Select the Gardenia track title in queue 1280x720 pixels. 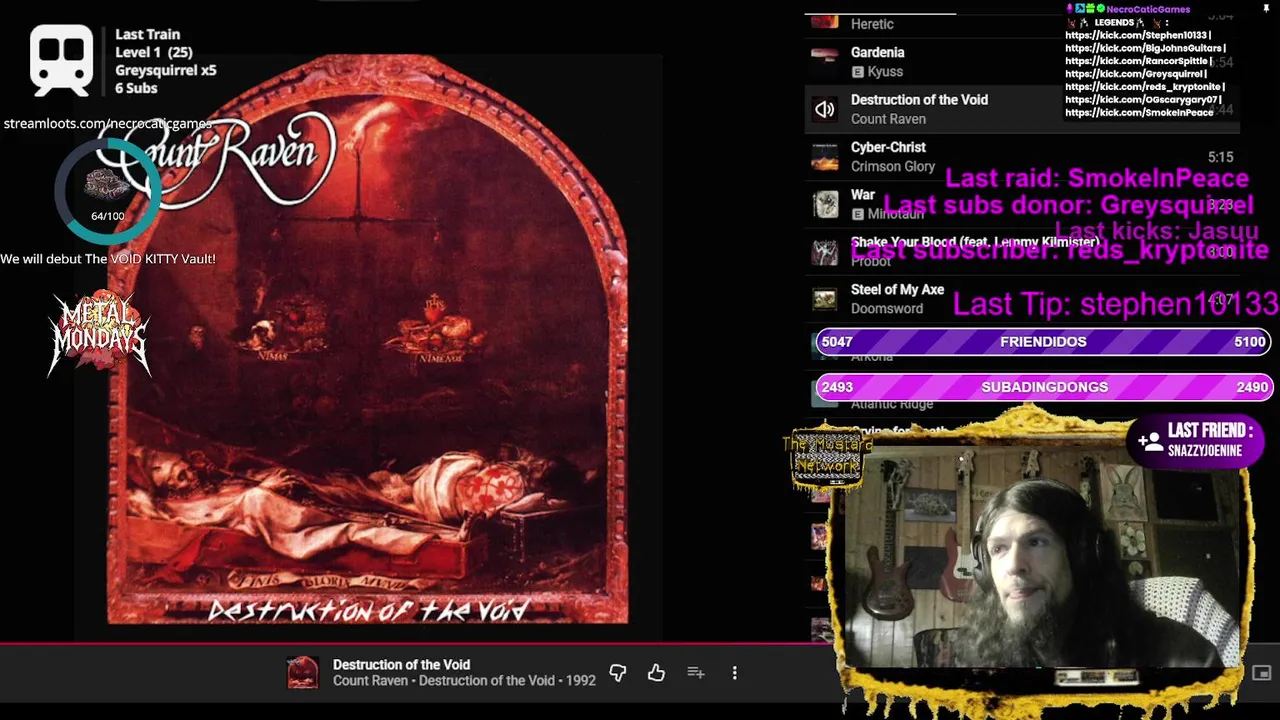pyautogui.click(x=877, y=52)
